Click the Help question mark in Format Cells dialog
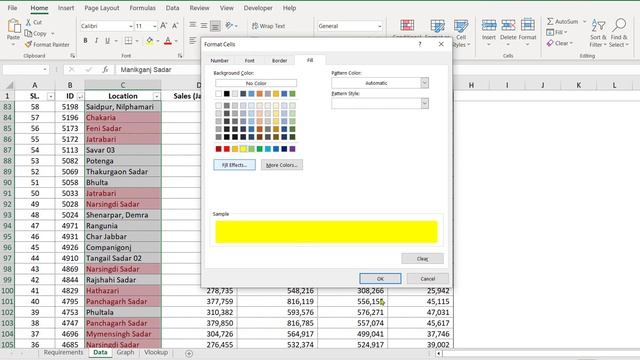 pyautogui.click(x=420, y=44)
